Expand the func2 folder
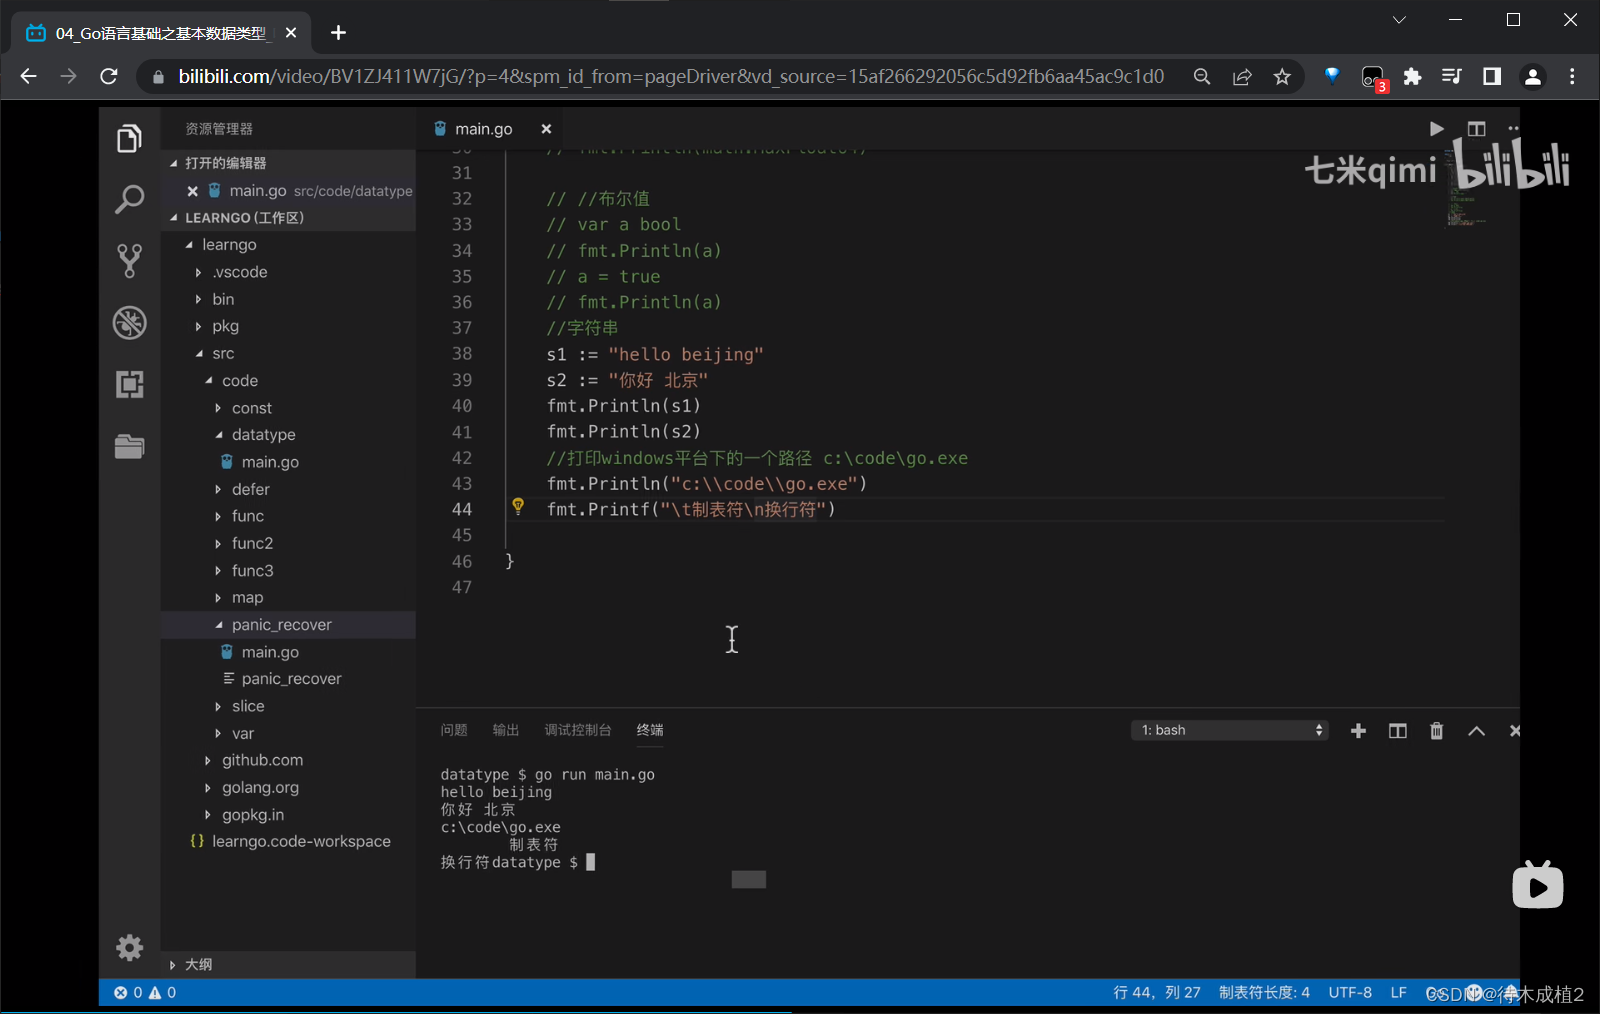 pos(288,543)
